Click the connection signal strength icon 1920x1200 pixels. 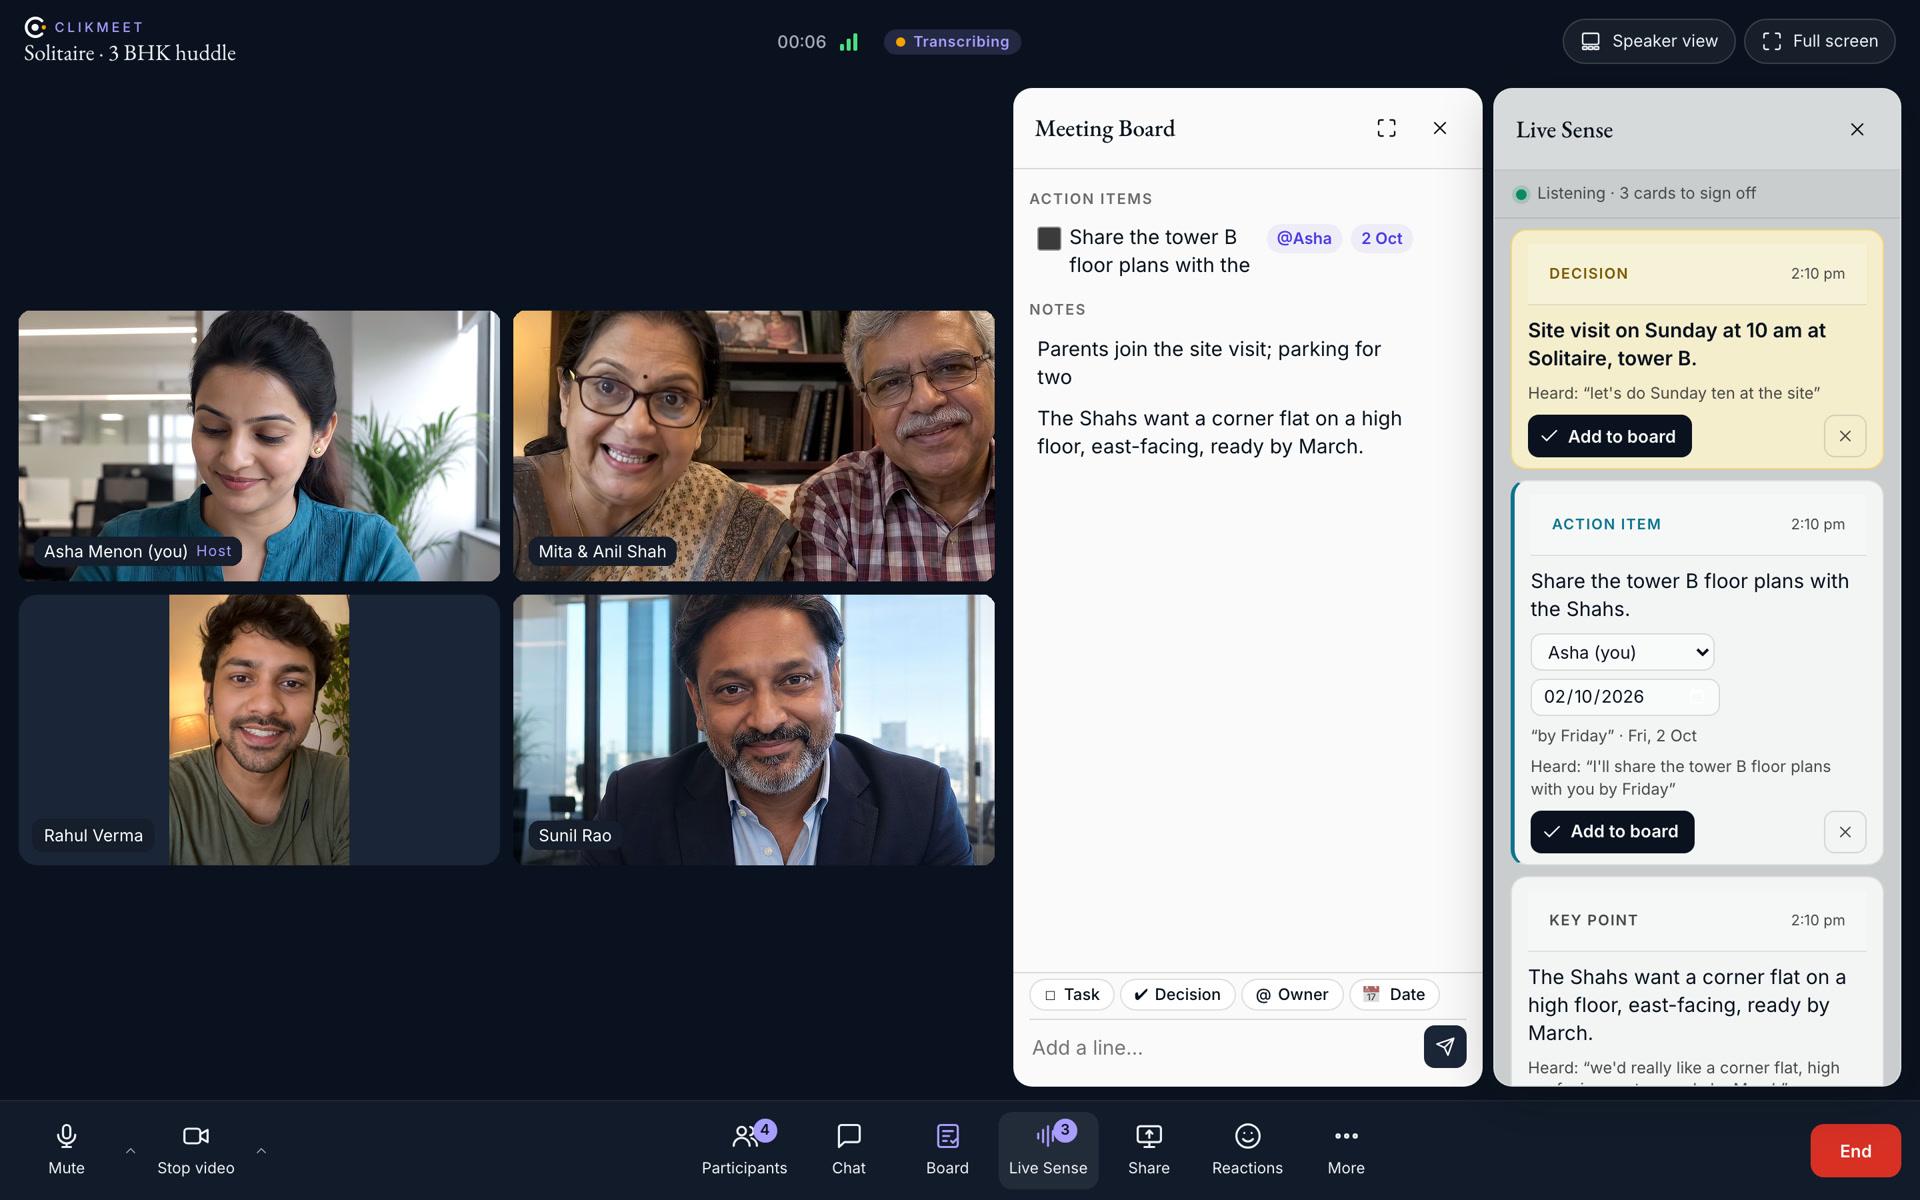[848, 42]
